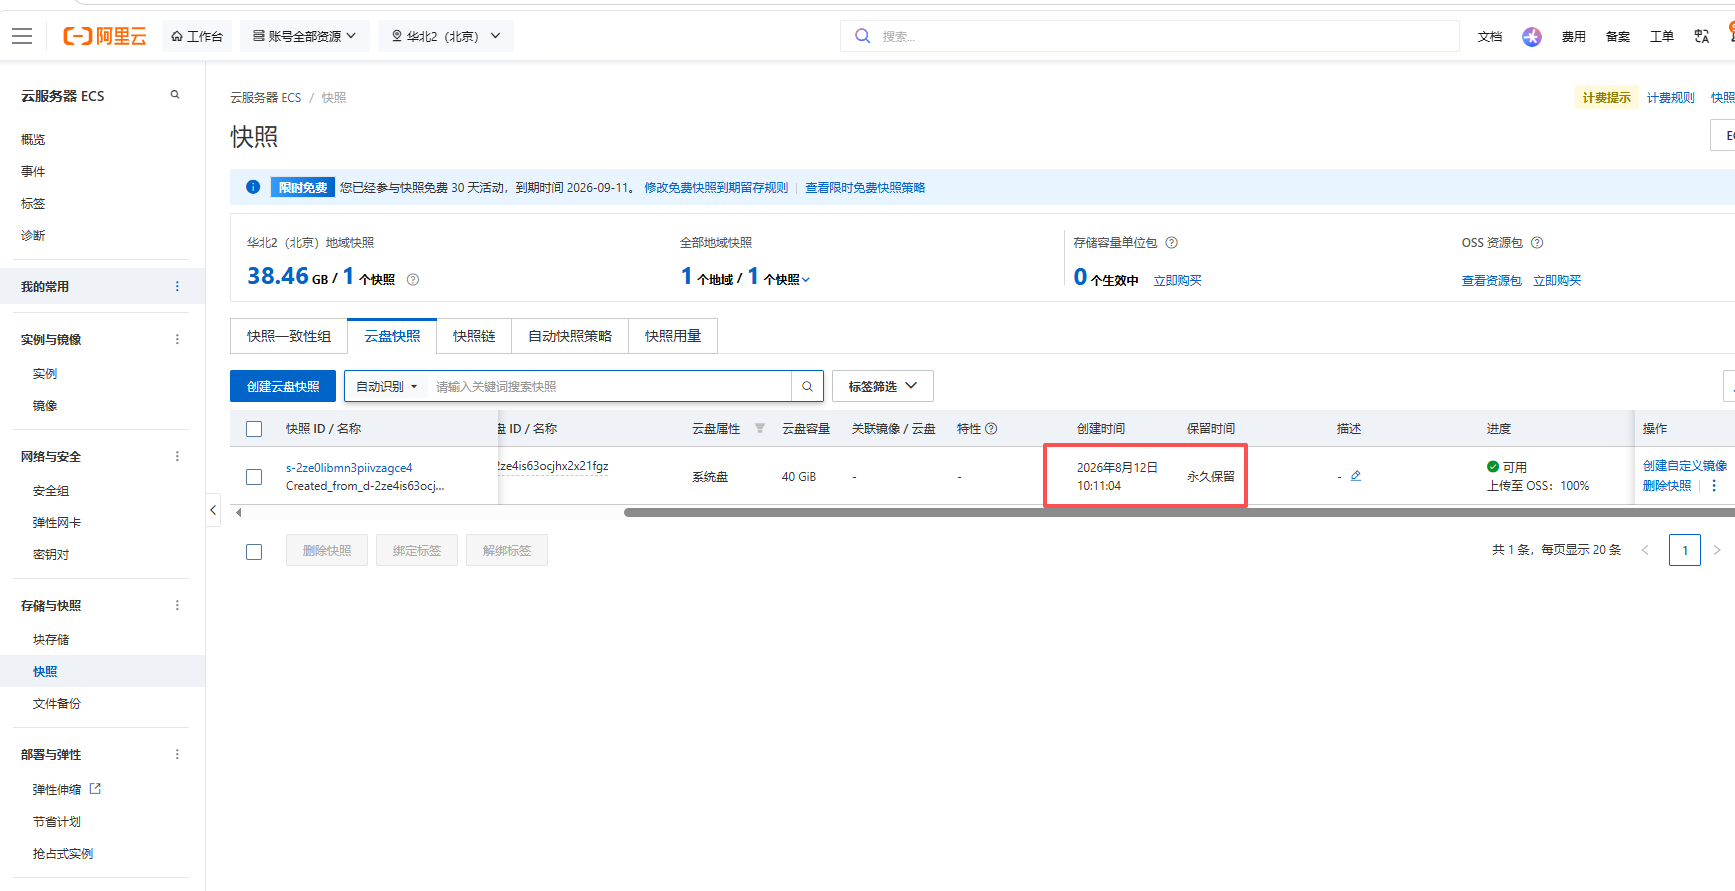Toggle the bottom bulk-selection checkbox
This screenshot has height=891, width=1735.
coord(254,551)
